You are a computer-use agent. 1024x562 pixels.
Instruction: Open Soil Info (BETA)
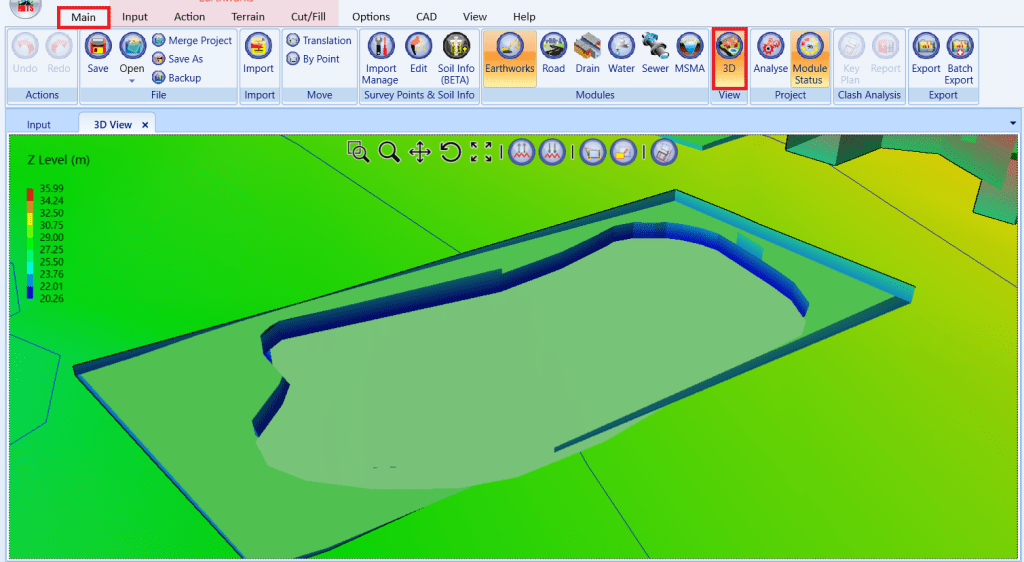(456, 59)
